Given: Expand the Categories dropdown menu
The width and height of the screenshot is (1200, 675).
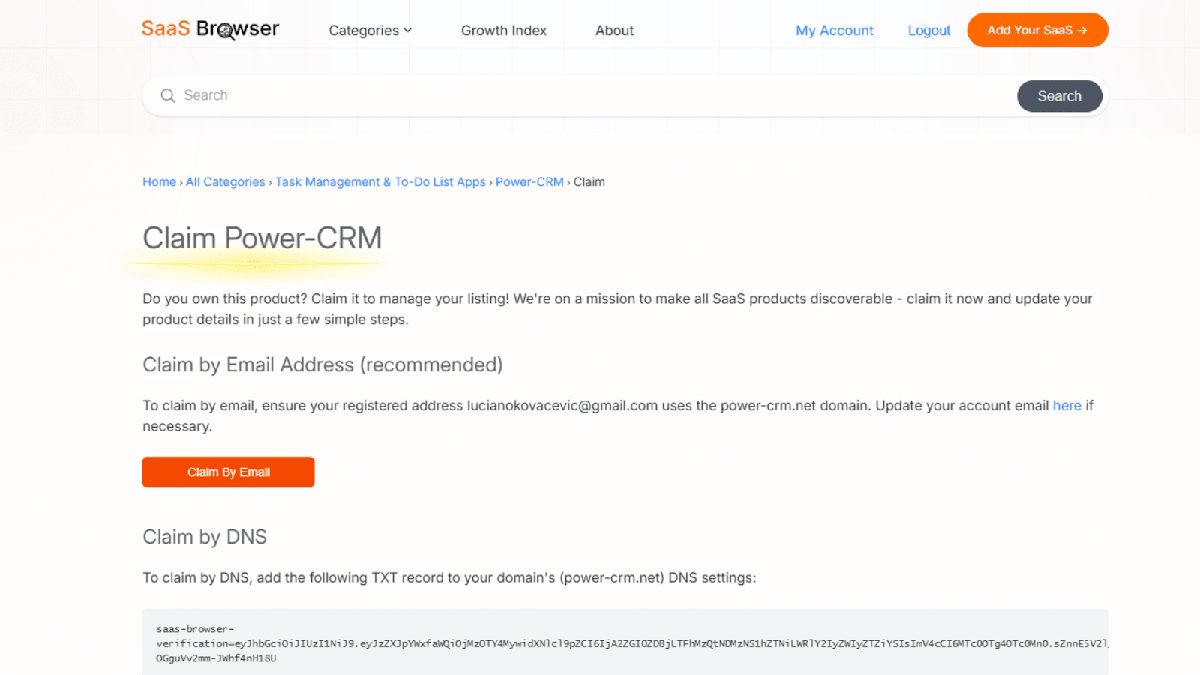Looking at the screenshot, I should click(370, 30).
